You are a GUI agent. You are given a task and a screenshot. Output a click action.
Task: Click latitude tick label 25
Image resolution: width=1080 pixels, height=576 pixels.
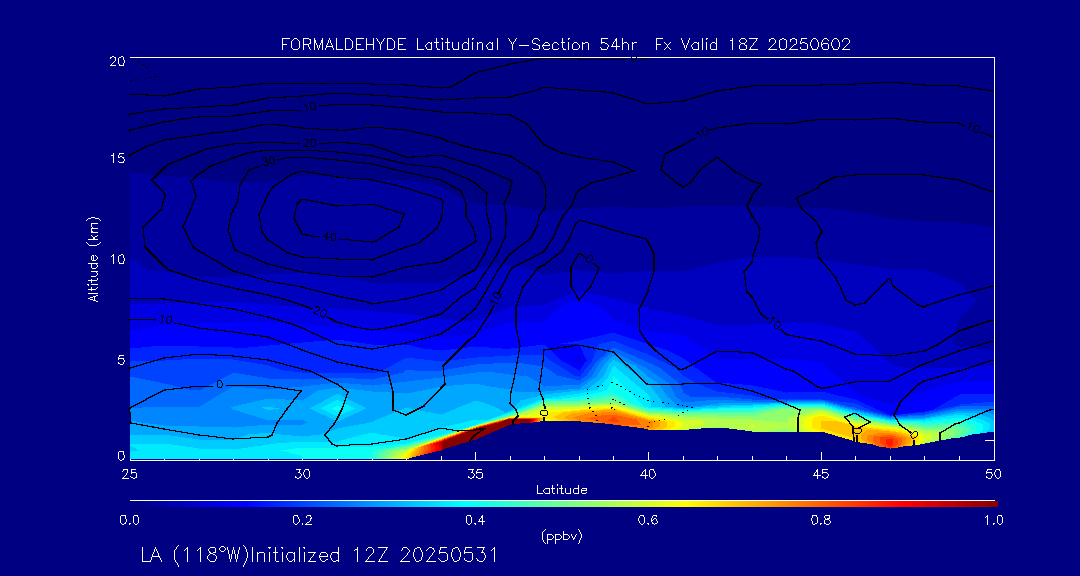coord(129,474)
